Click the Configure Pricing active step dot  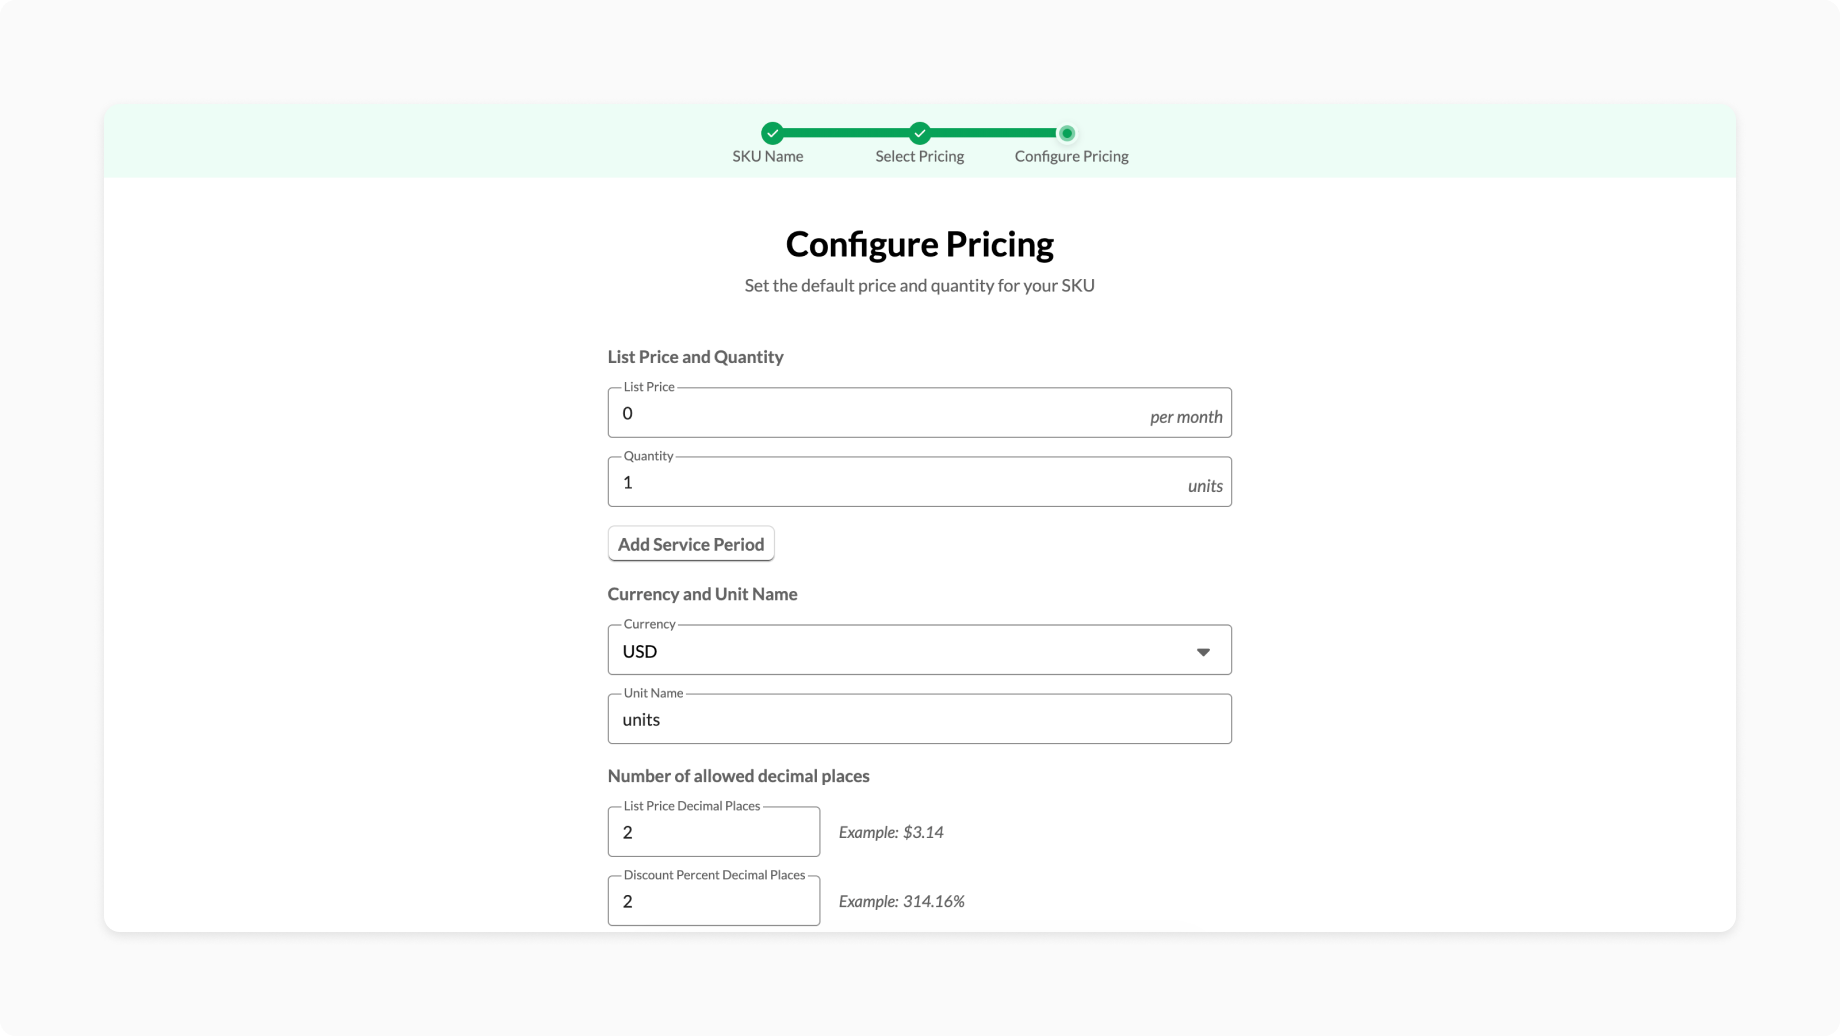coord(1067,133)
